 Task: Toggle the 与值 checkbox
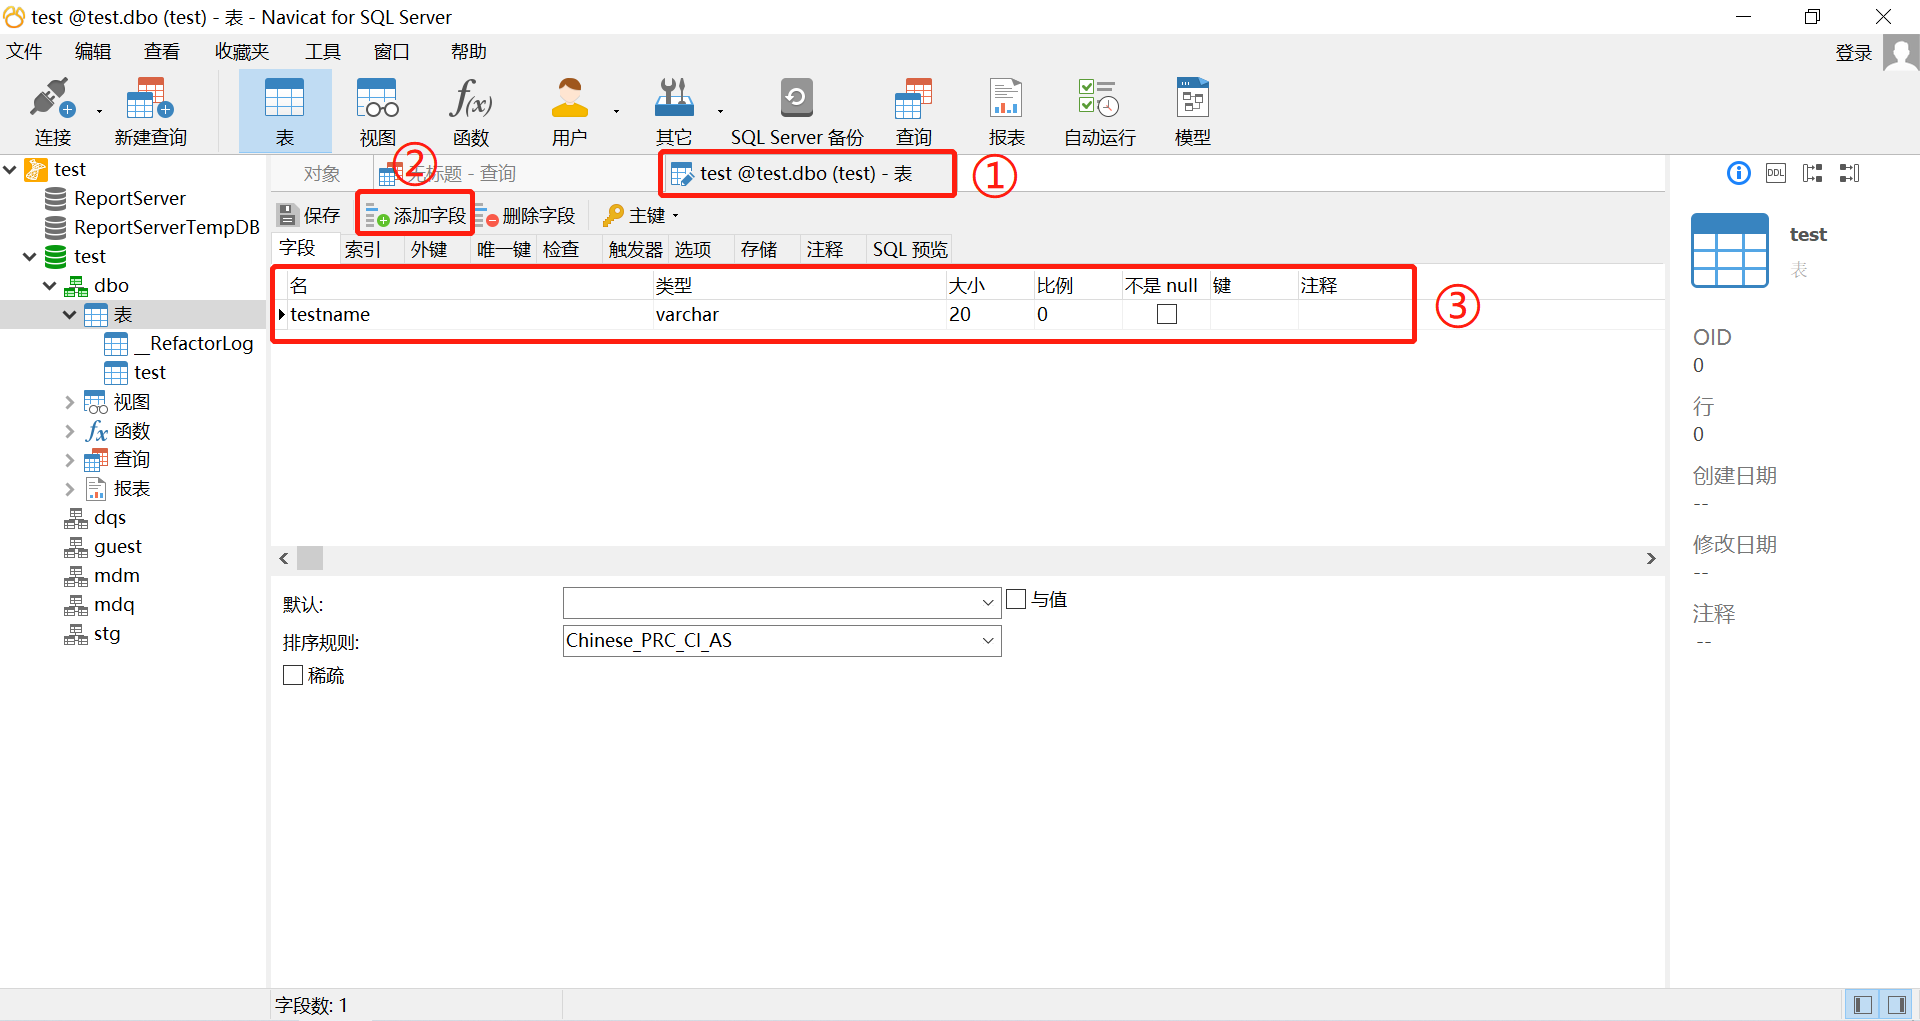pyautogui.click(x=1016, y=599)
